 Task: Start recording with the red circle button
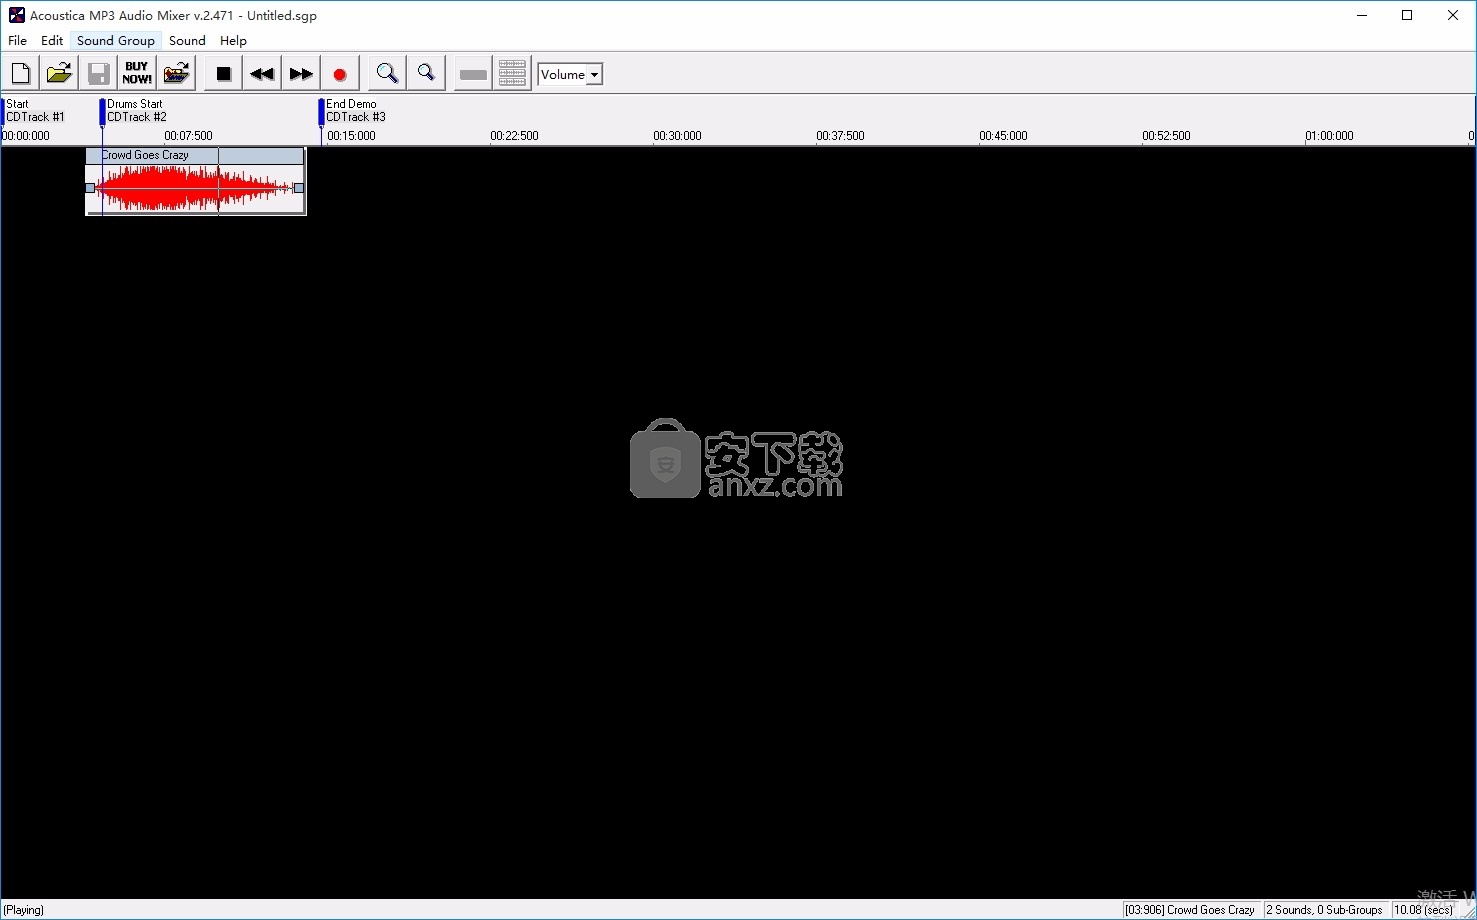click(x=340, y=74)
